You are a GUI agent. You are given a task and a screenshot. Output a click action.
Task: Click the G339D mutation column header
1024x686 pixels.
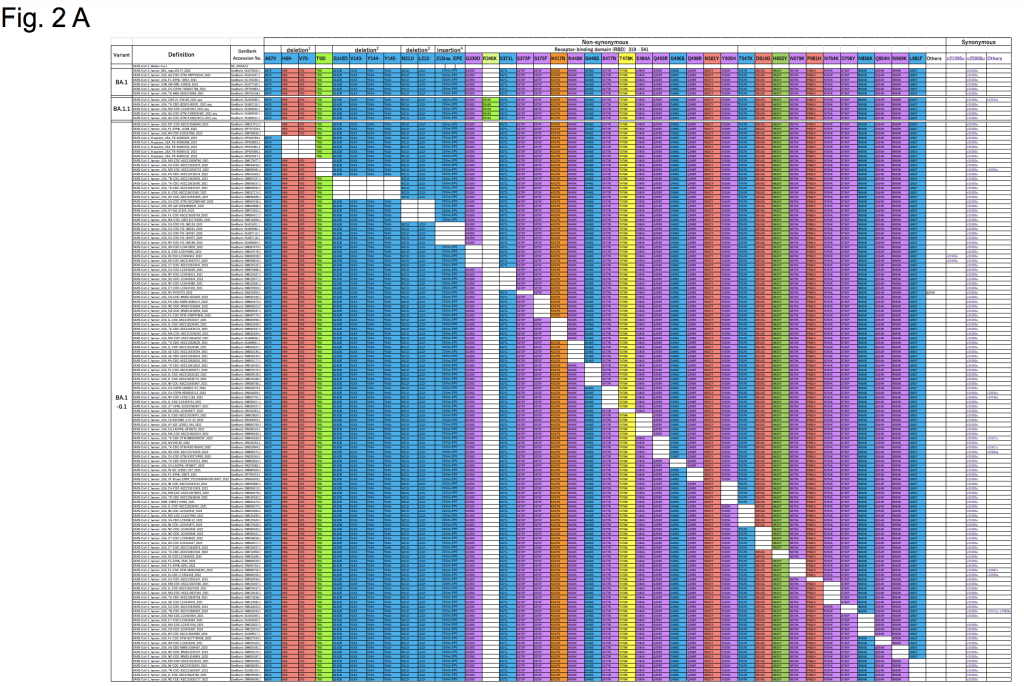(473, 59)
